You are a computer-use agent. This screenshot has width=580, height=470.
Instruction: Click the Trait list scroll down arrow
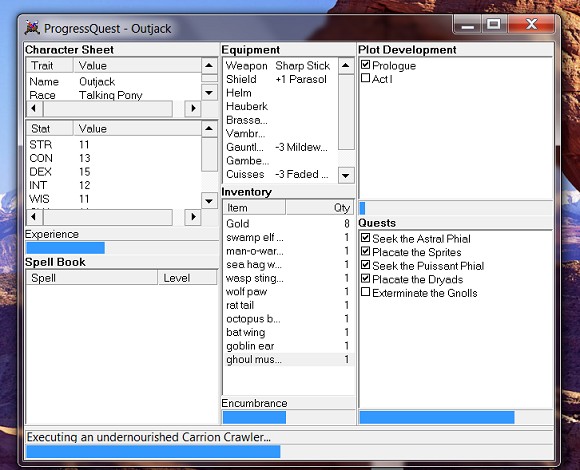(209, 92)
